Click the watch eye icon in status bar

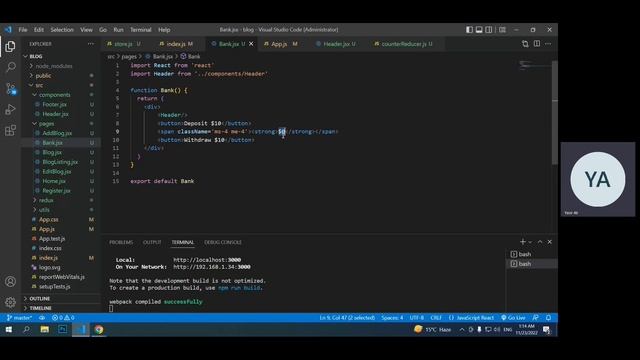click(x=42, y=318)
